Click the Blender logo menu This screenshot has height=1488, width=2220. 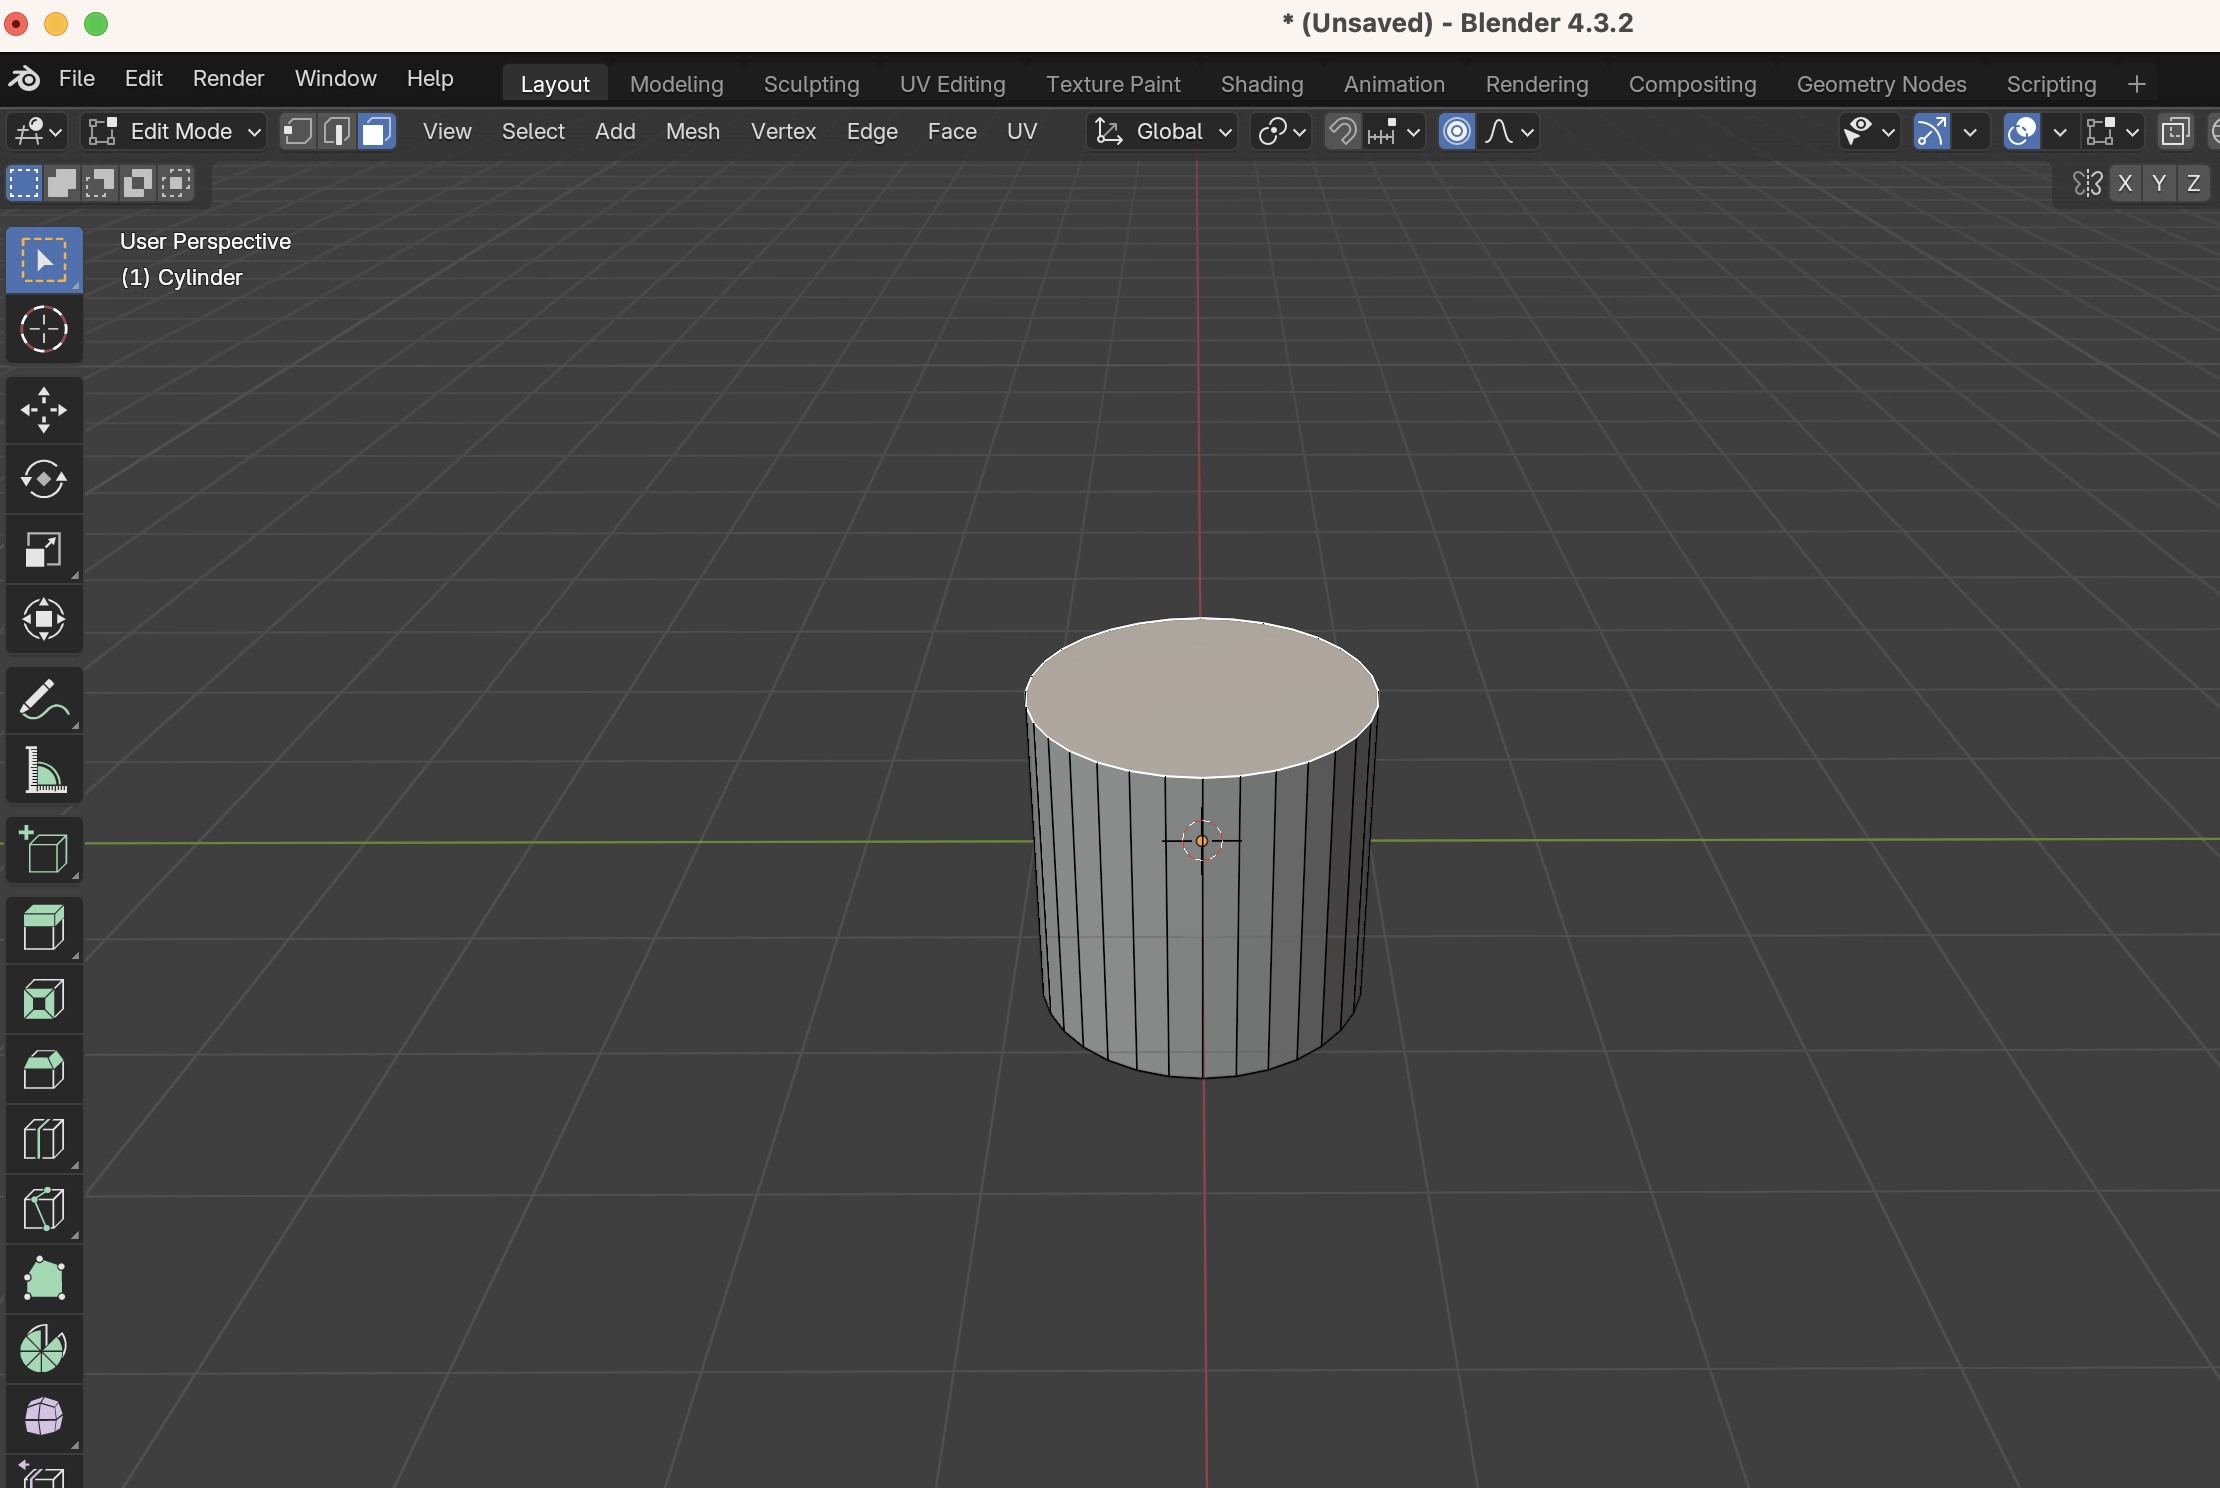click(24, 78)
